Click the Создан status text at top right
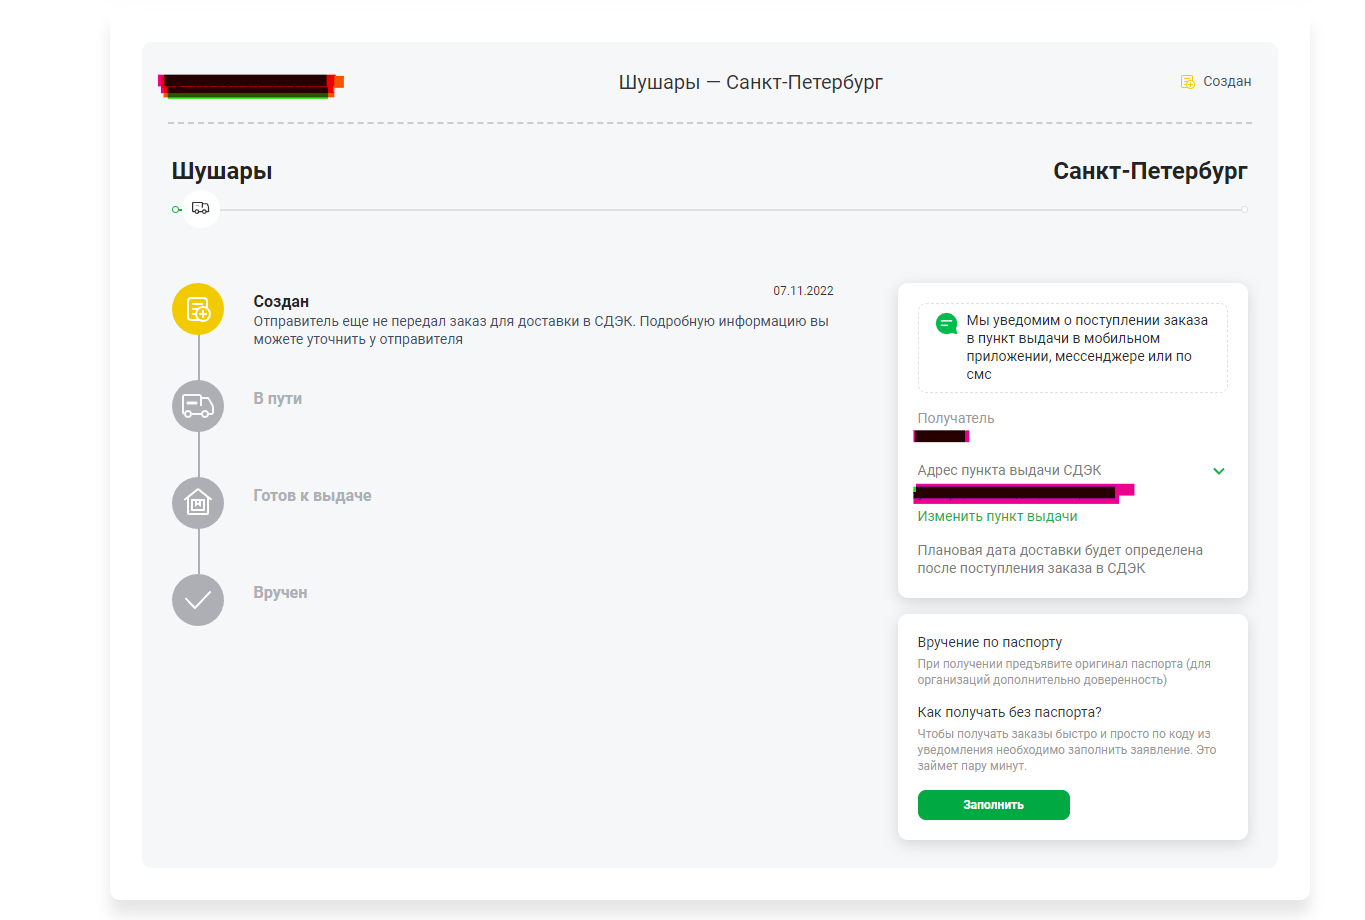The width and height of the screenshot is (1365, 920). pyautogui.click(x=1227, y=82)
